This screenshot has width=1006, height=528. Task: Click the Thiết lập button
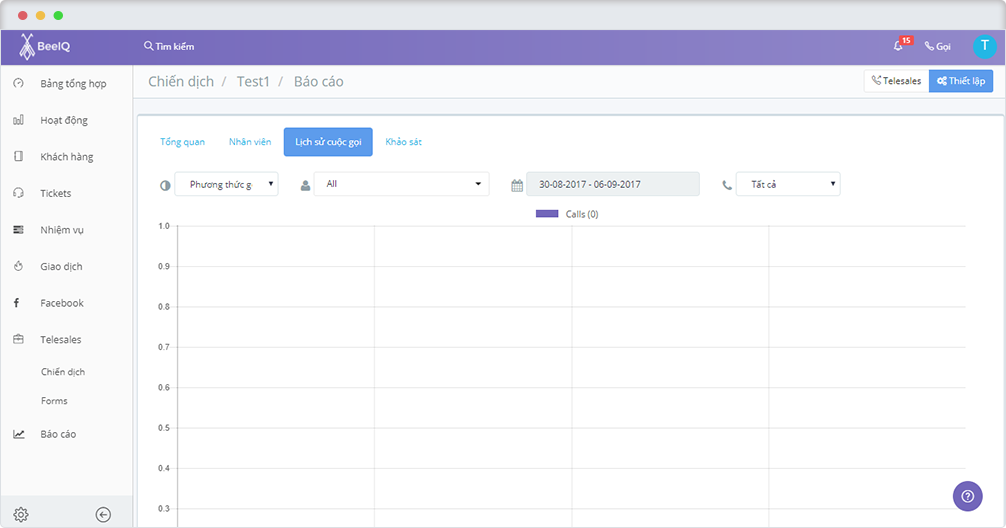click(x=961, y=81)
